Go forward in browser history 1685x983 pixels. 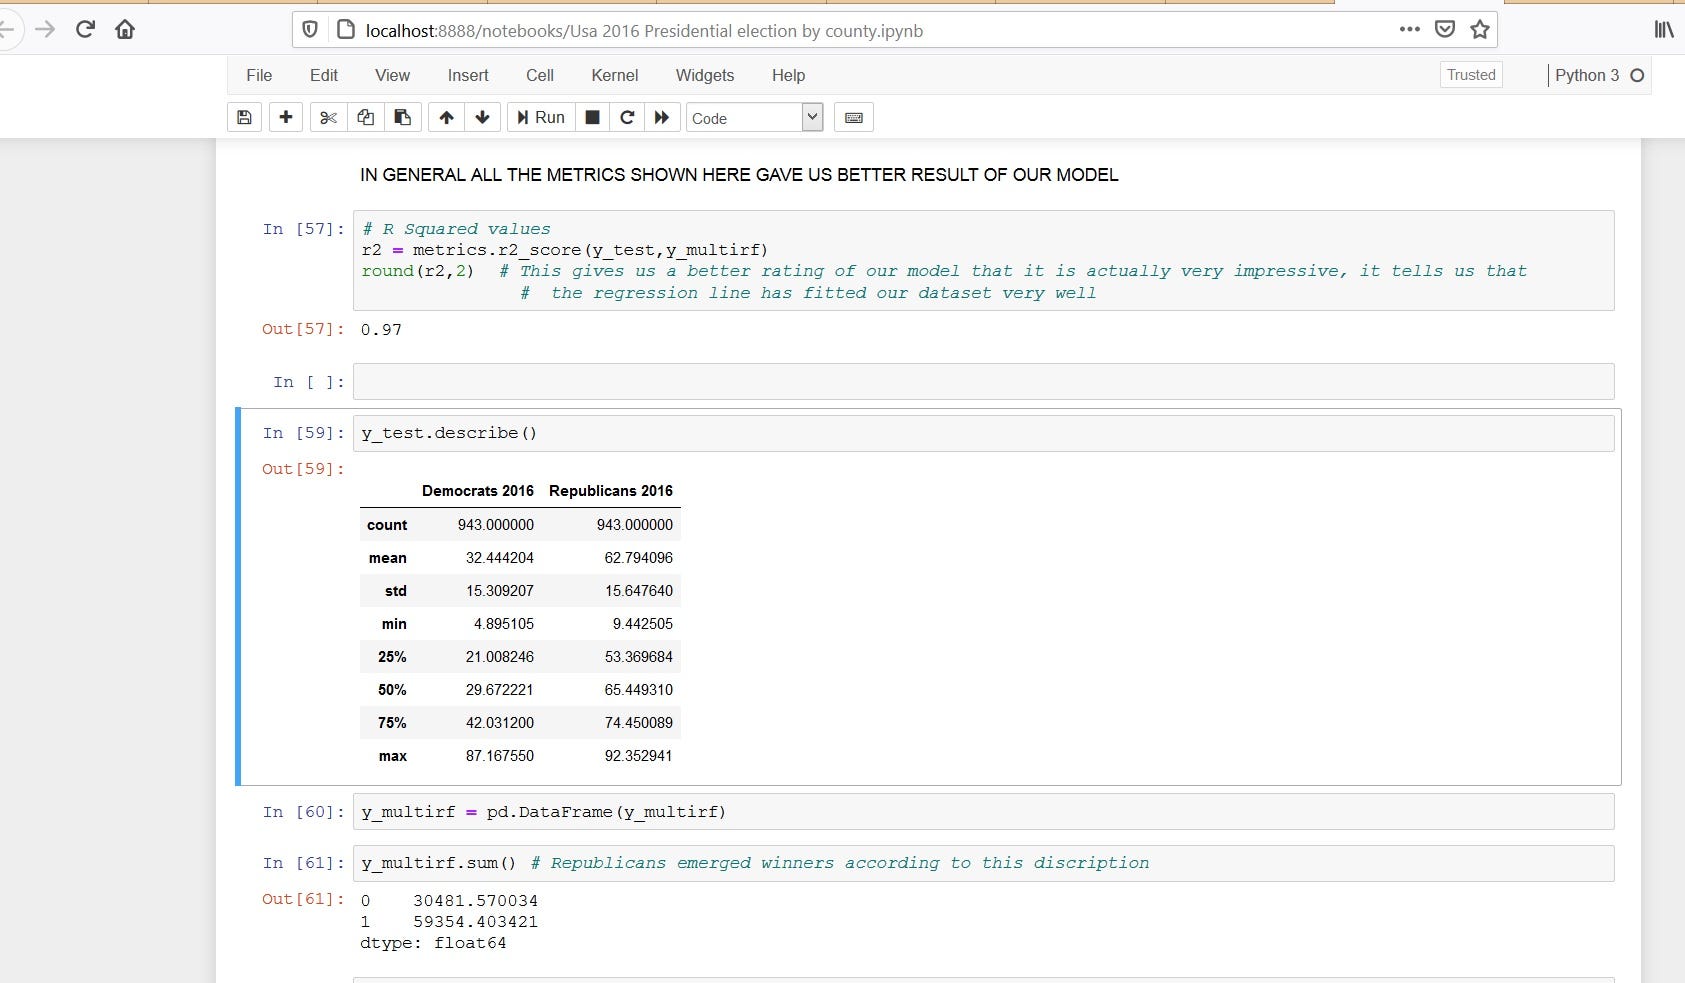45,29
